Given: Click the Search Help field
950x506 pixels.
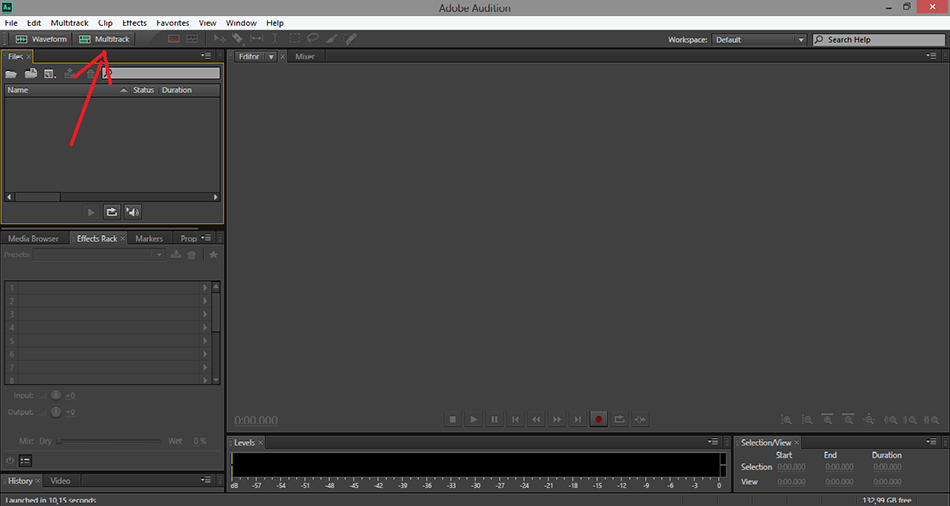Looking at the screenshot, I should coord(878,40).
